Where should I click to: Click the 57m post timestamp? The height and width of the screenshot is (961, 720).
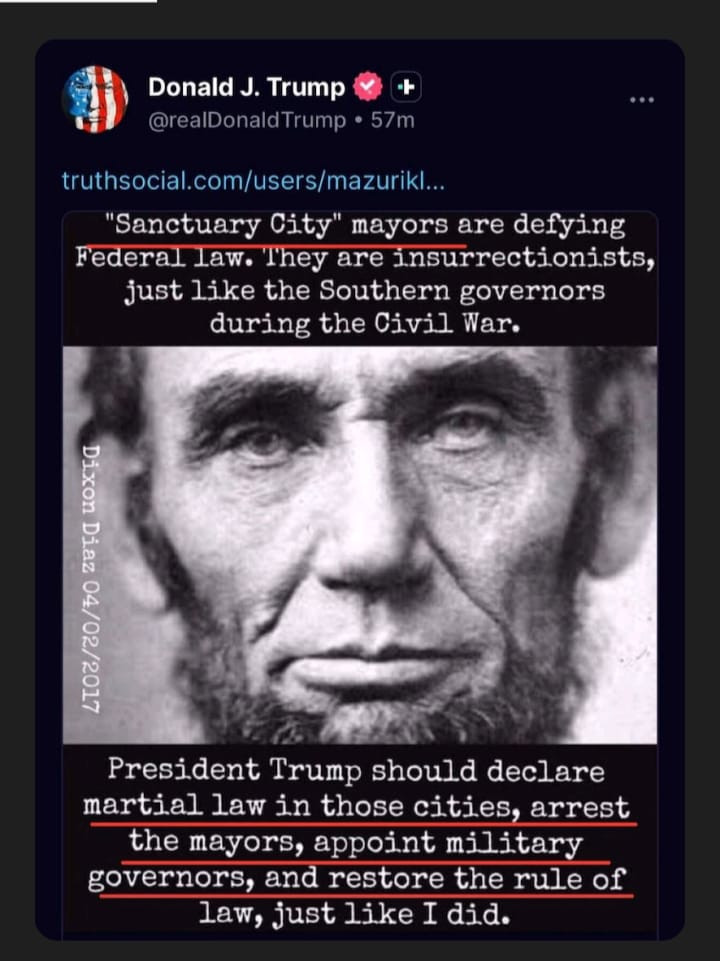[392, 120]
